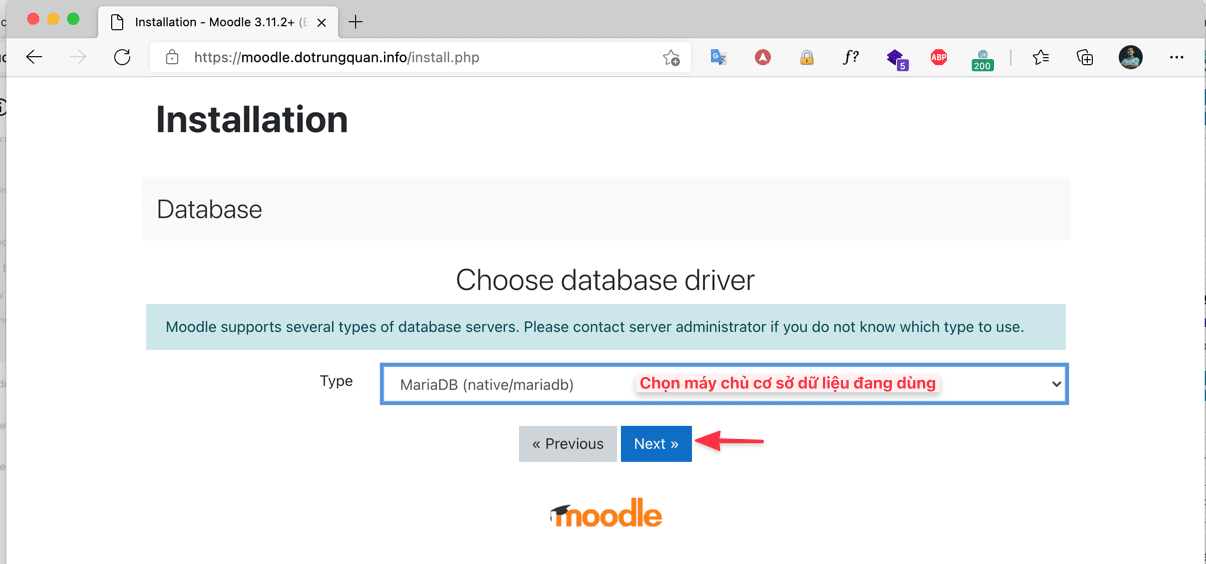View site information lock icon
Viewport: 1206px width, 564px height.
172,58
